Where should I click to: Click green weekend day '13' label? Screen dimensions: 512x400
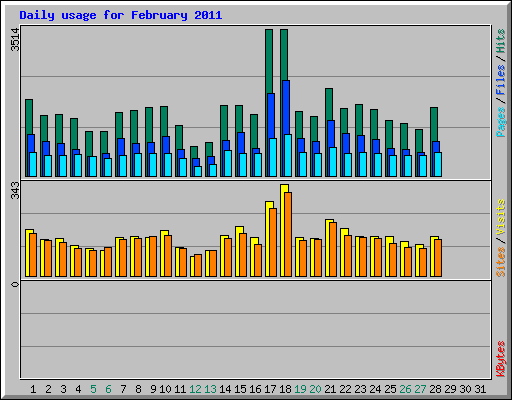point(210,389)
